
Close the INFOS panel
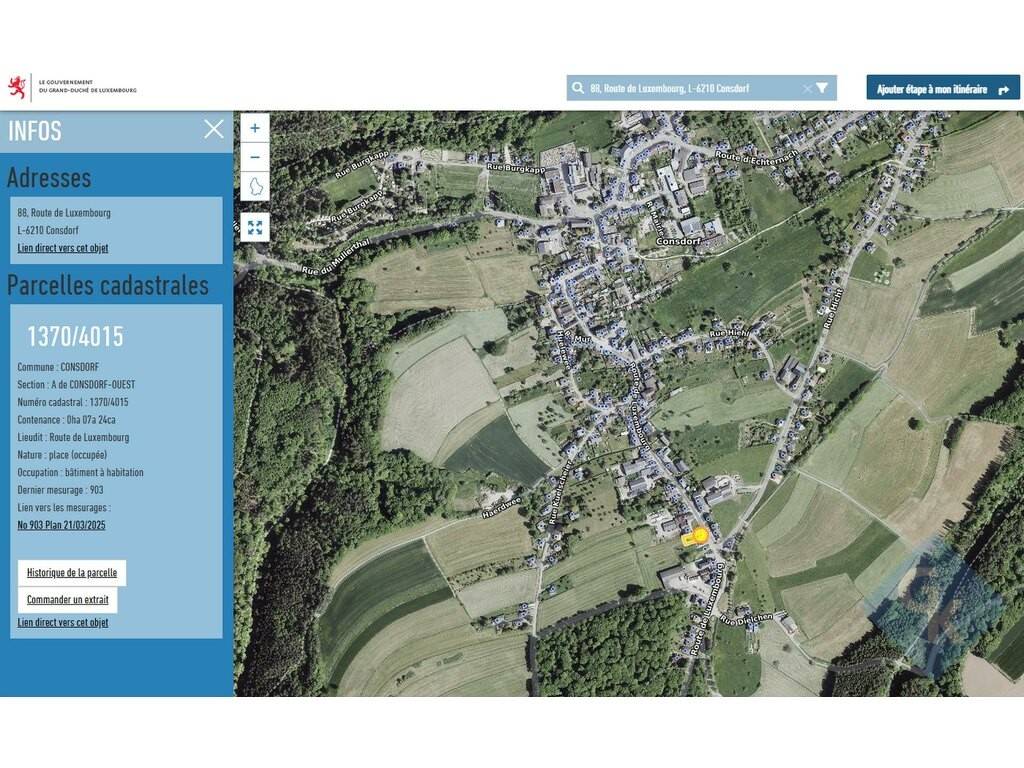click(214, 129)
